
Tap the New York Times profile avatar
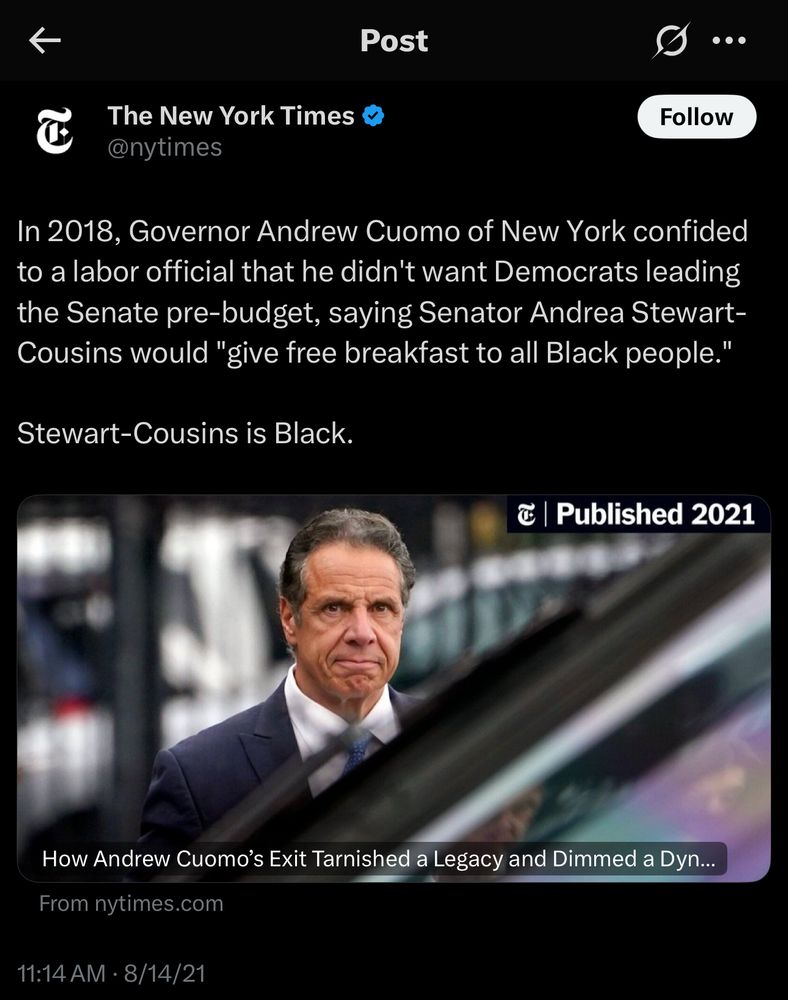54,131
